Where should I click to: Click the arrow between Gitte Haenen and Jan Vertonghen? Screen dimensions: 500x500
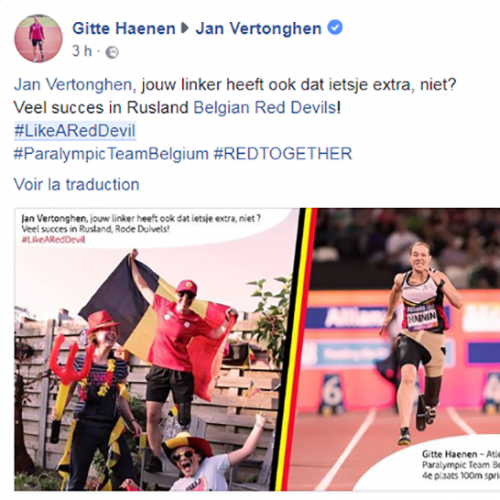[x=185, y=28]
